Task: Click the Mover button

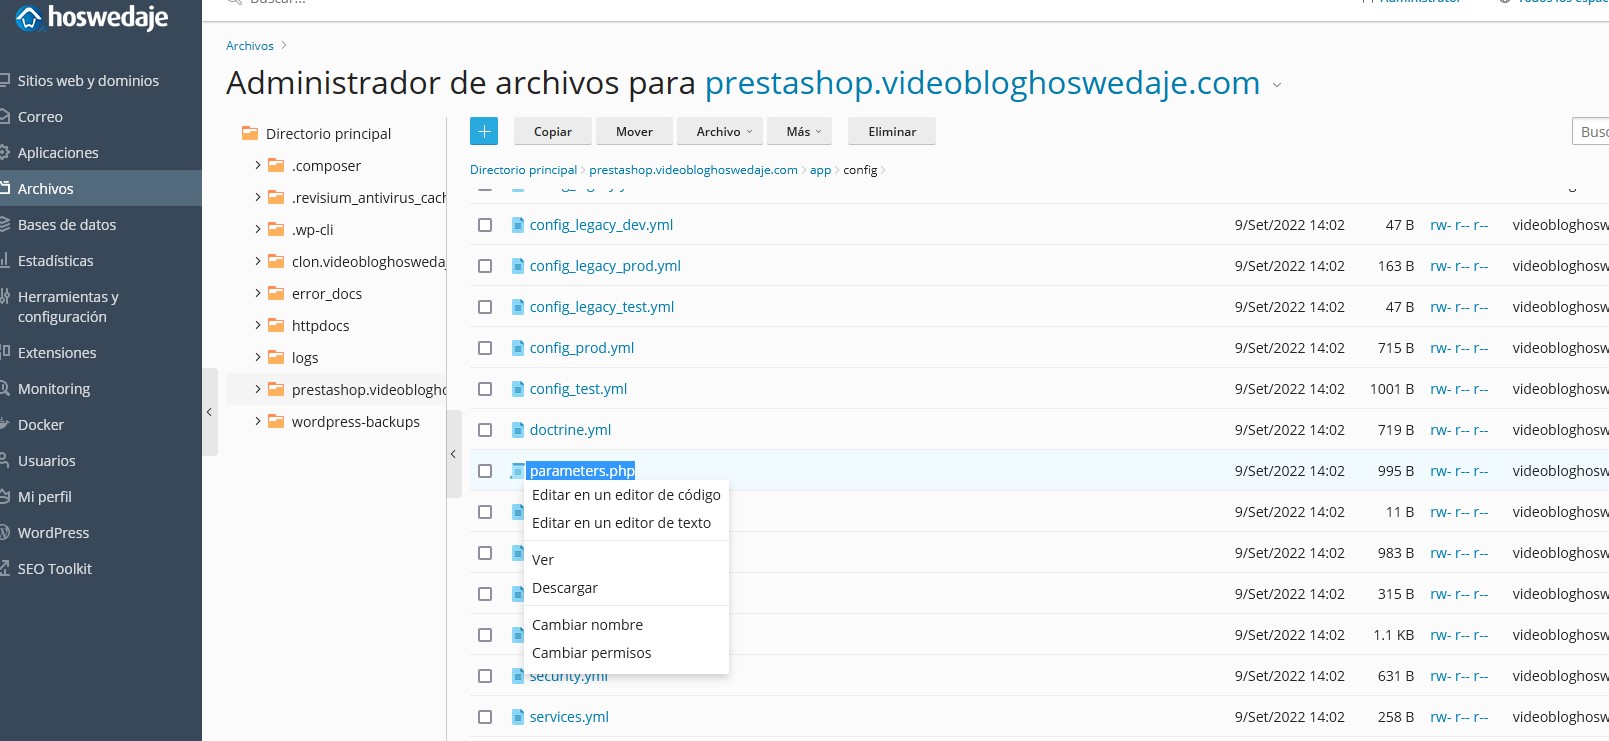Action: 634,131
